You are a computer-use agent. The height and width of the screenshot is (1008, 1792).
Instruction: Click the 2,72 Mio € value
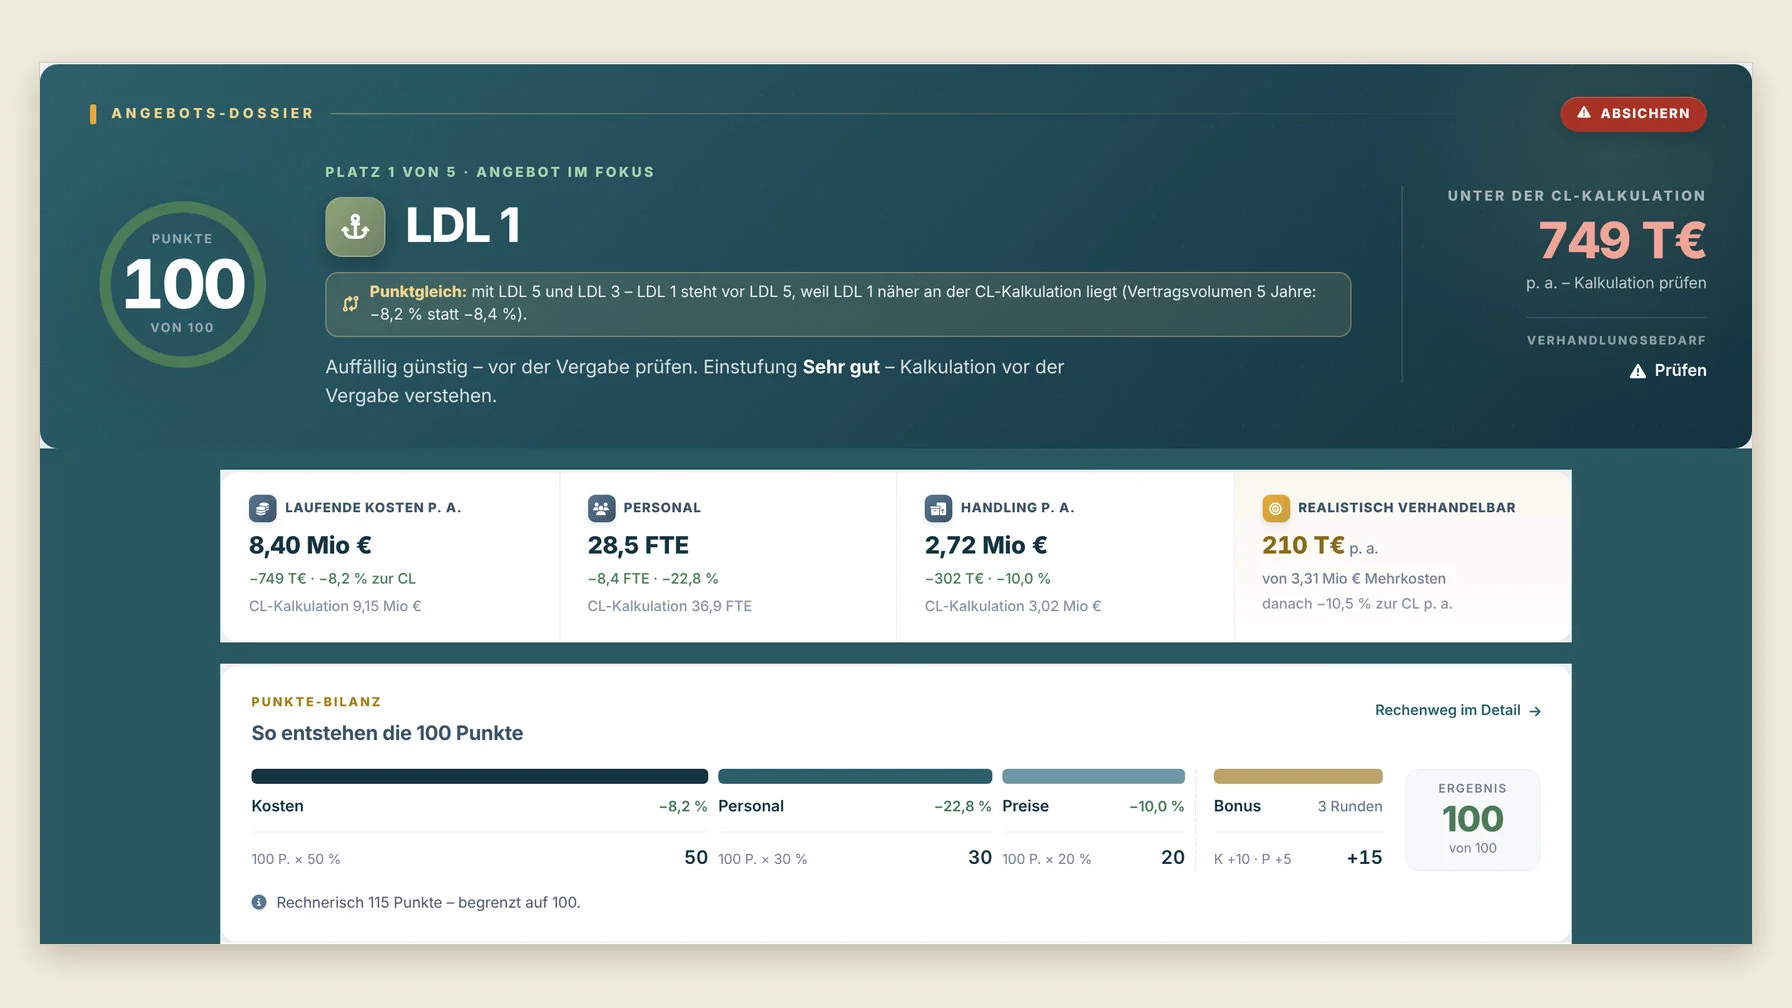click(986, 545)
